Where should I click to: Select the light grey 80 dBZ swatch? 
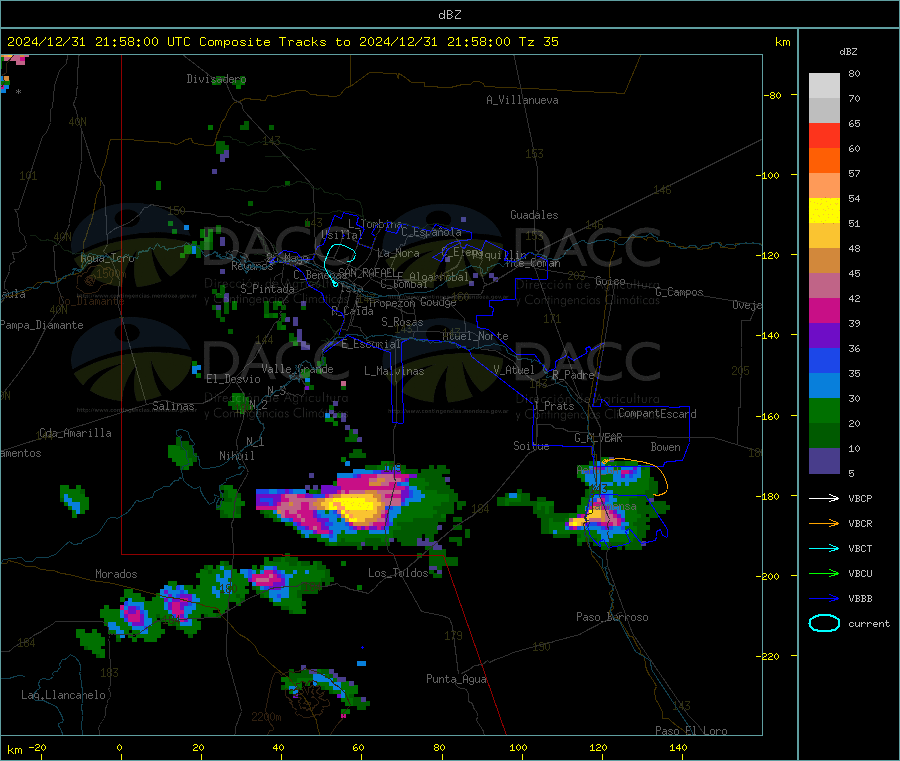pyautogui.click(x=824, y=86)
